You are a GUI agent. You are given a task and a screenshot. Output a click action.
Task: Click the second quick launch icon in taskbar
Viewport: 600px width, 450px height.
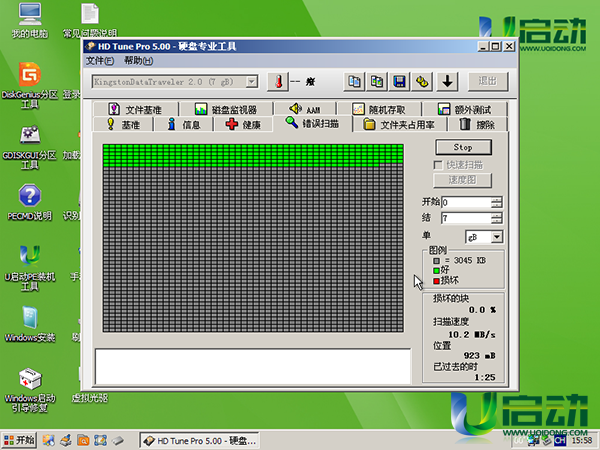[65, 440]
